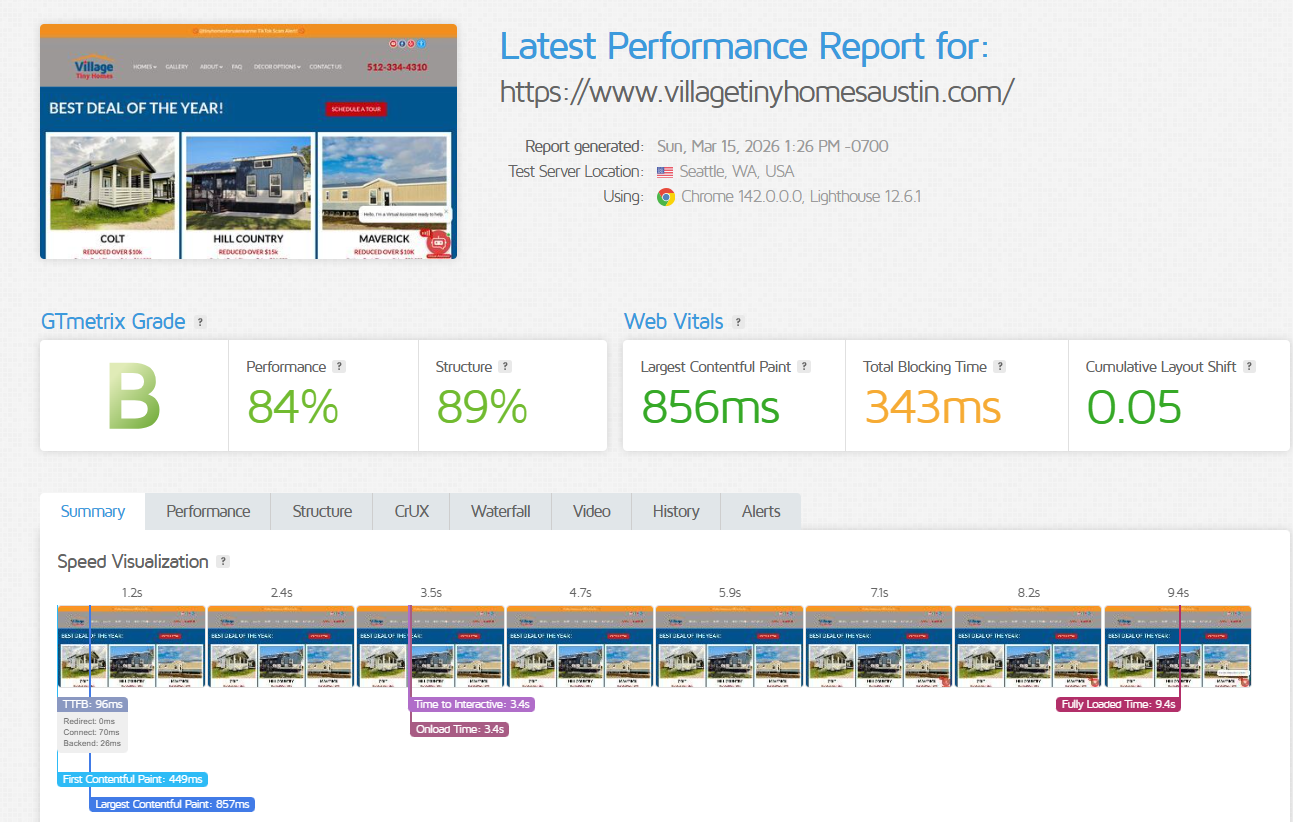Click the Connect: 70ms detail
1293x822 pixels.
coord(91,732)
